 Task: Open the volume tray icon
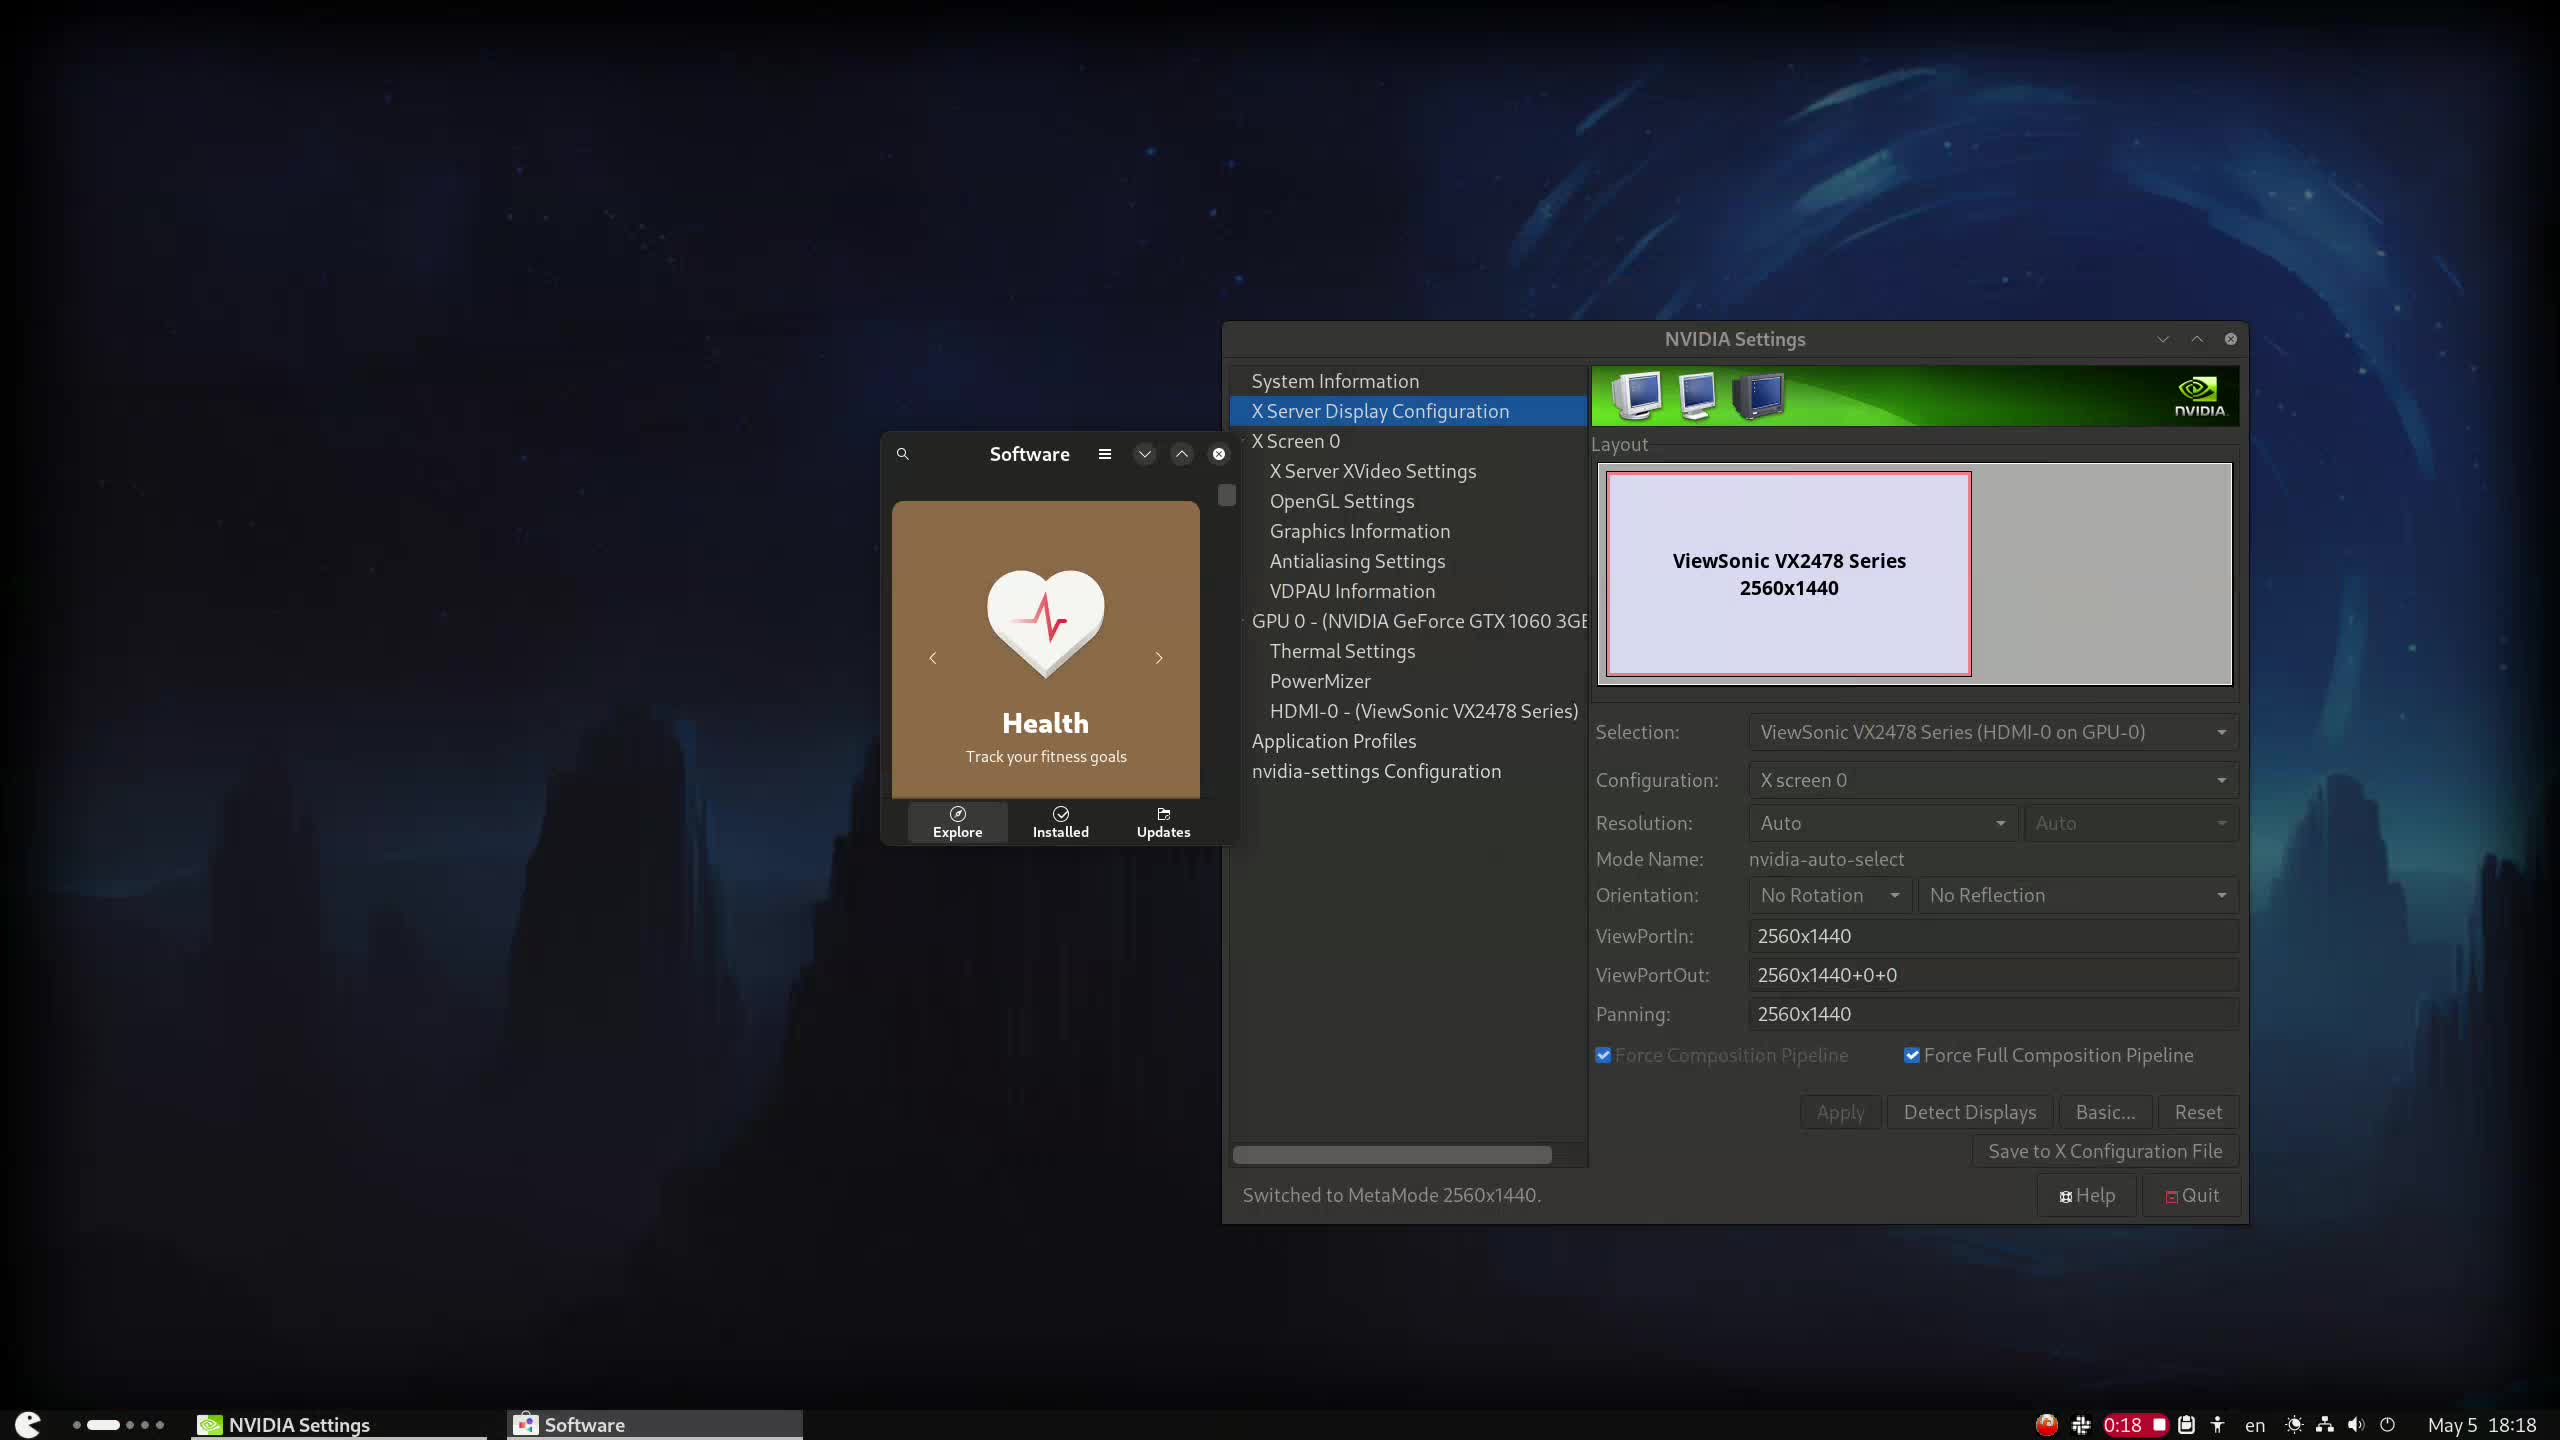pos(2356,1425)
